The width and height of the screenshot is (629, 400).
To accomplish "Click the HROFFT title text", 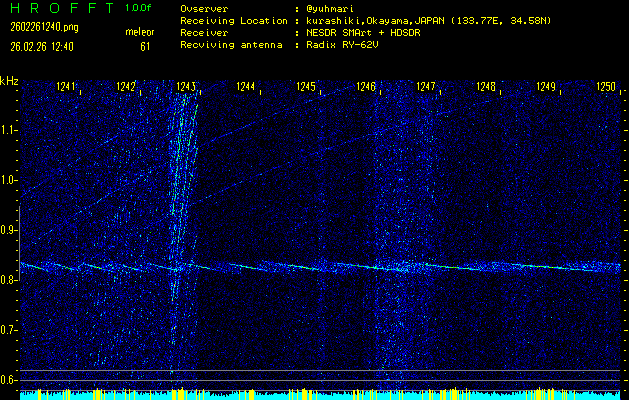I will (x=58, y=8).
